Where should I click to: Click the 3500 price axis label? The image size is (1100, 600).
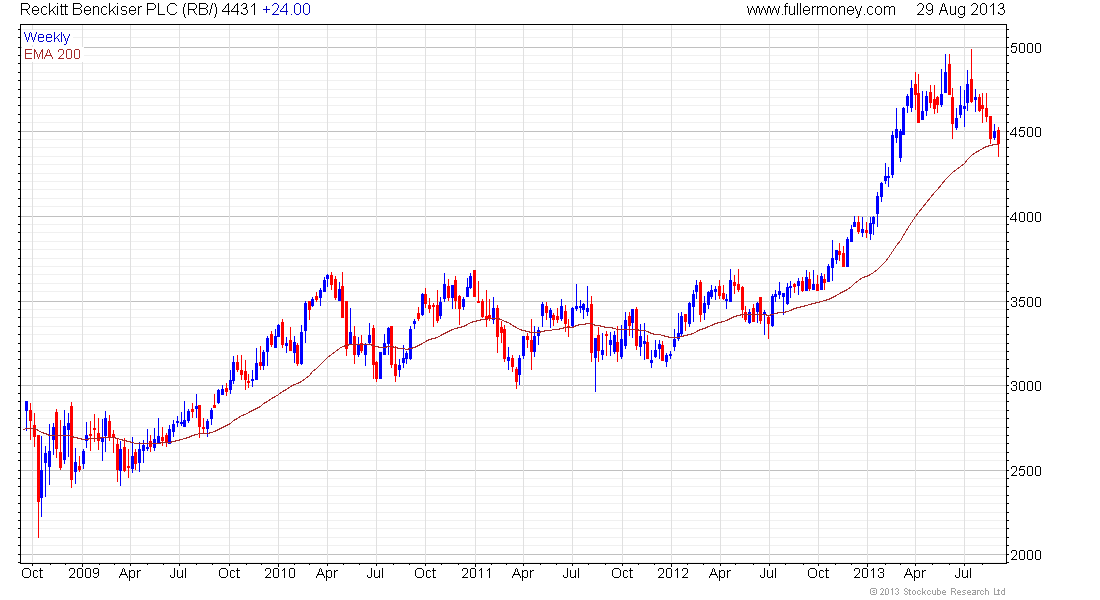(x=1026, y=302)
